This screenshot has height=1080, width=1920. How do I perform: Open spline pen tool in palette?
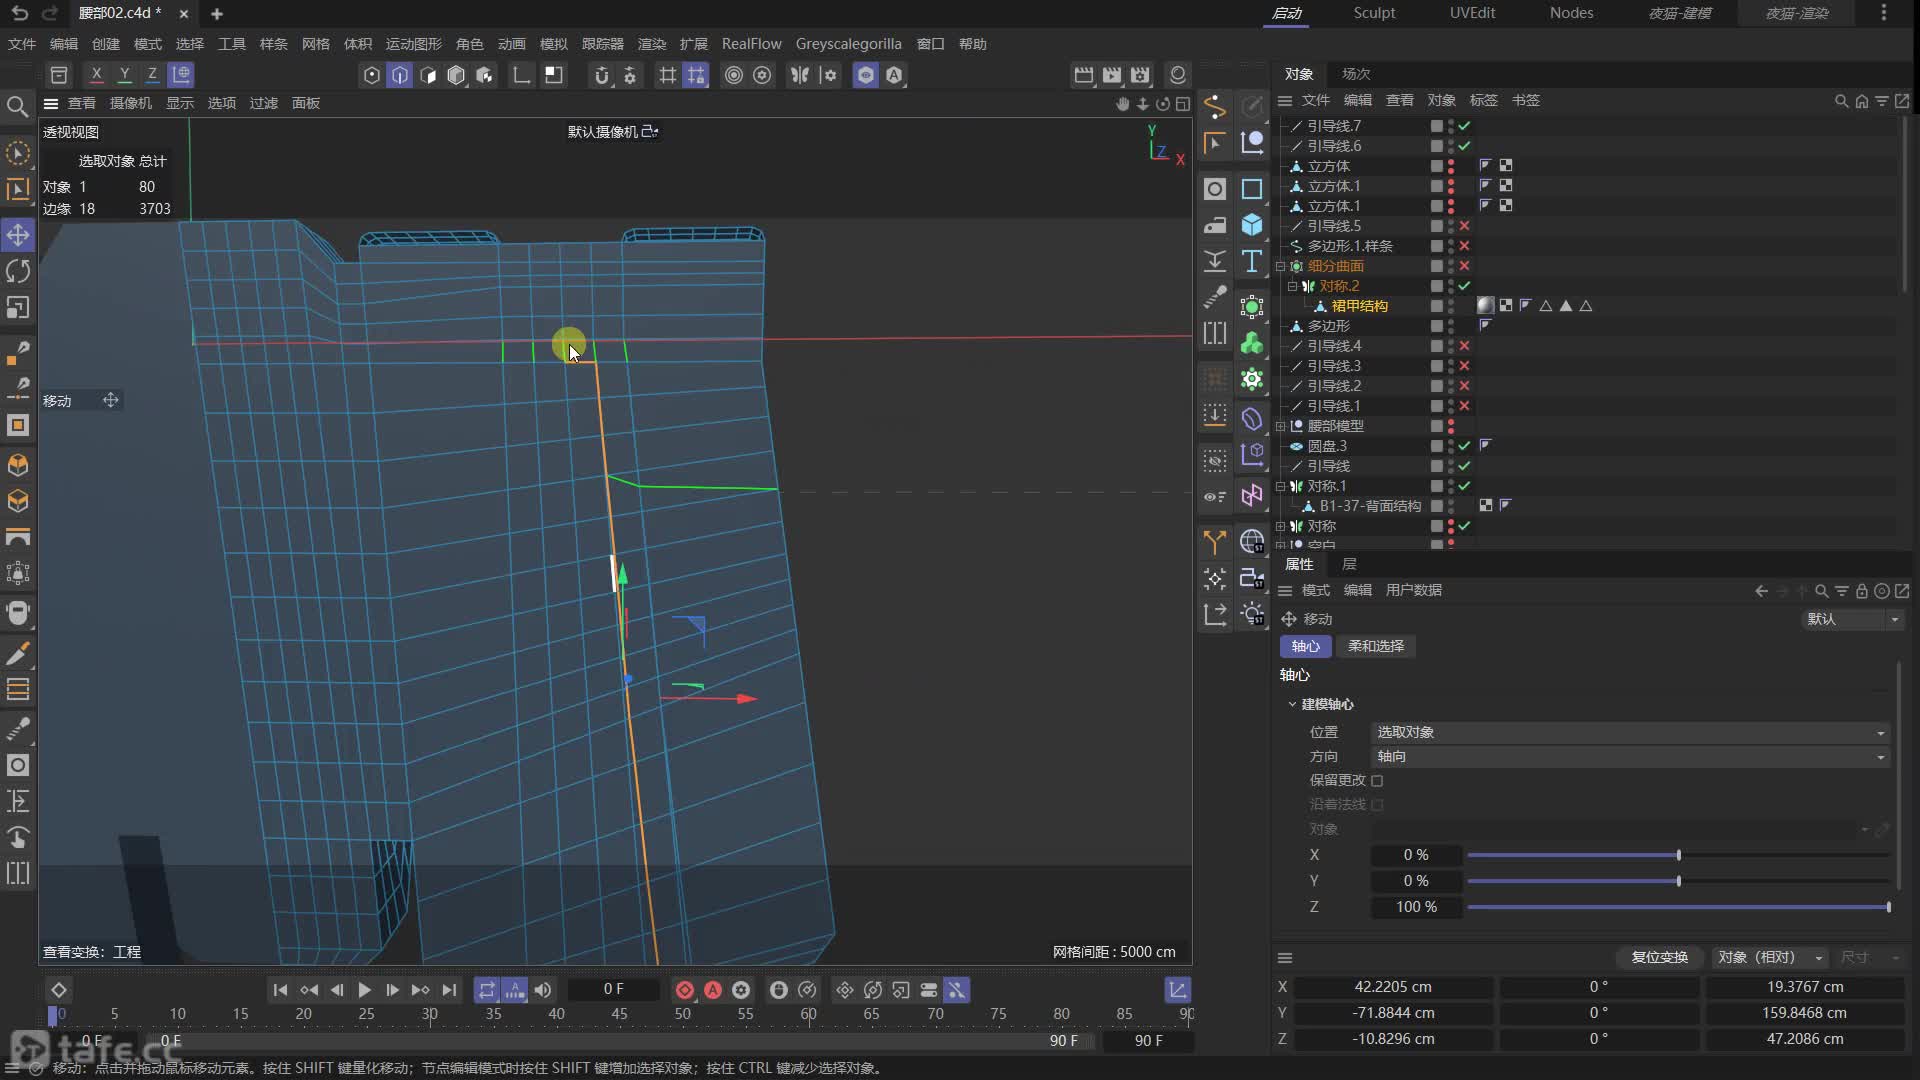click(x=1215, y=107)
